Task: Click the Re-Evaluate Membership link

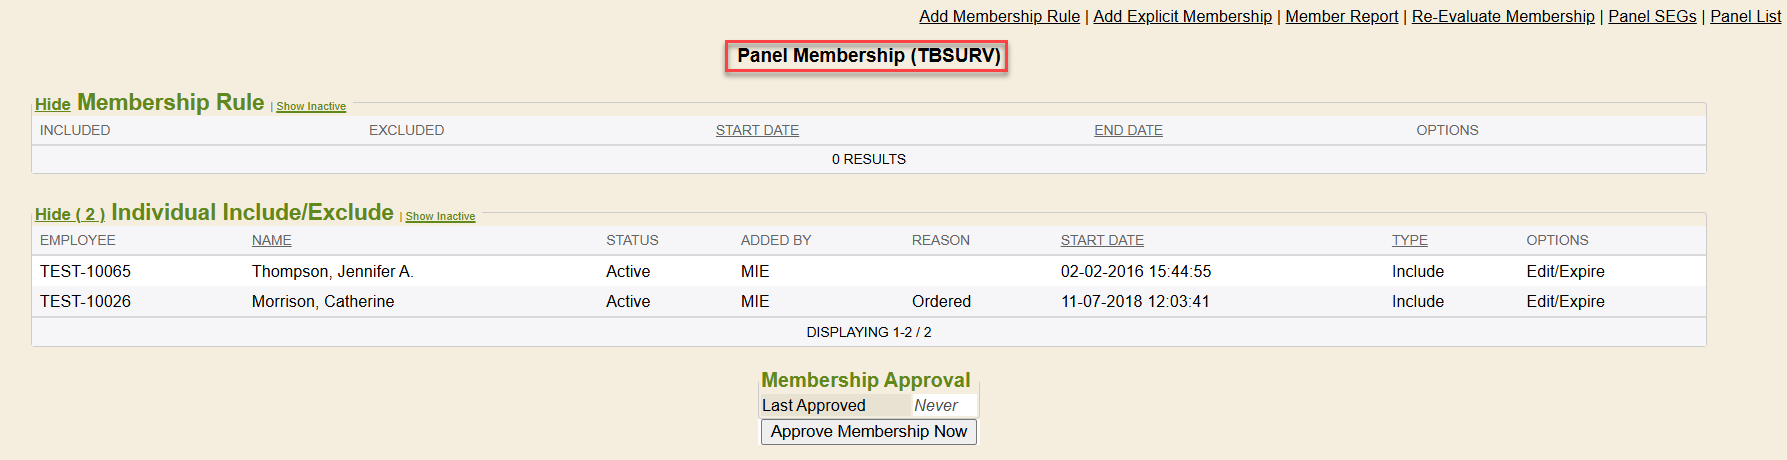Action: click(x=1502, y=16)
